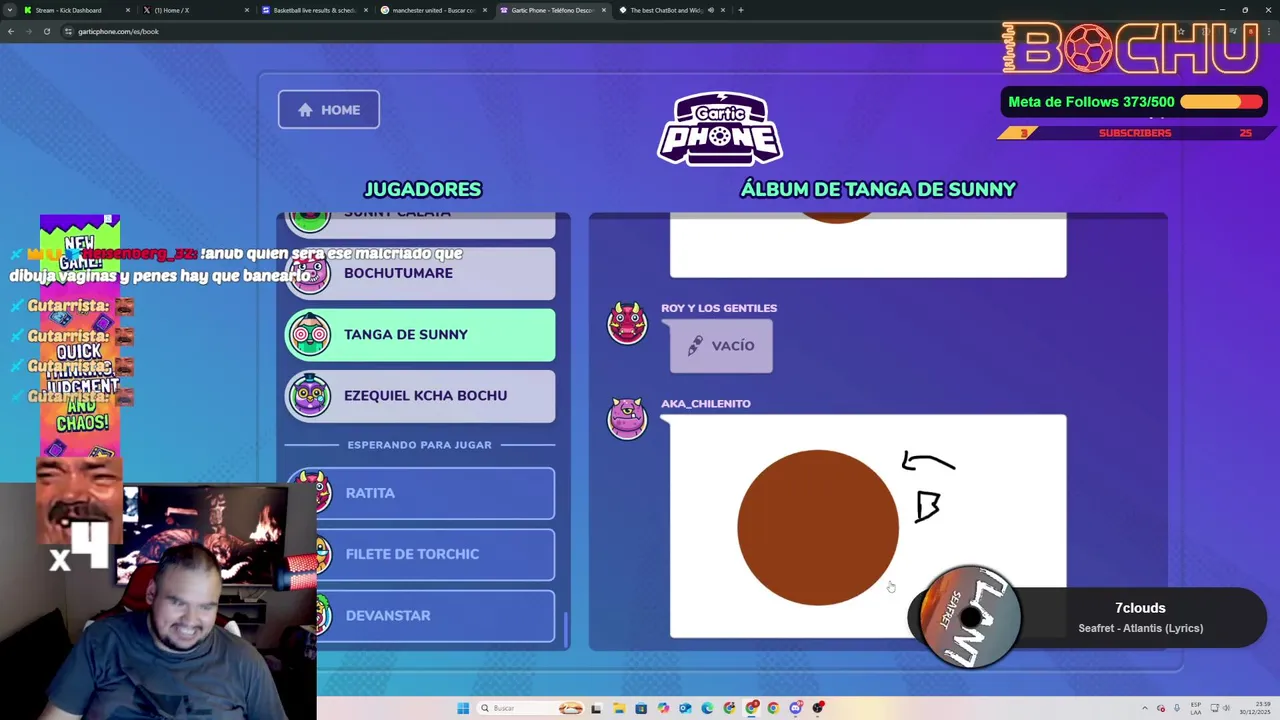View site information for garticphone.com
Image resolution: width=1280 pixels, height=720 pixels.
pyautogui.click(x=68, y=31)
